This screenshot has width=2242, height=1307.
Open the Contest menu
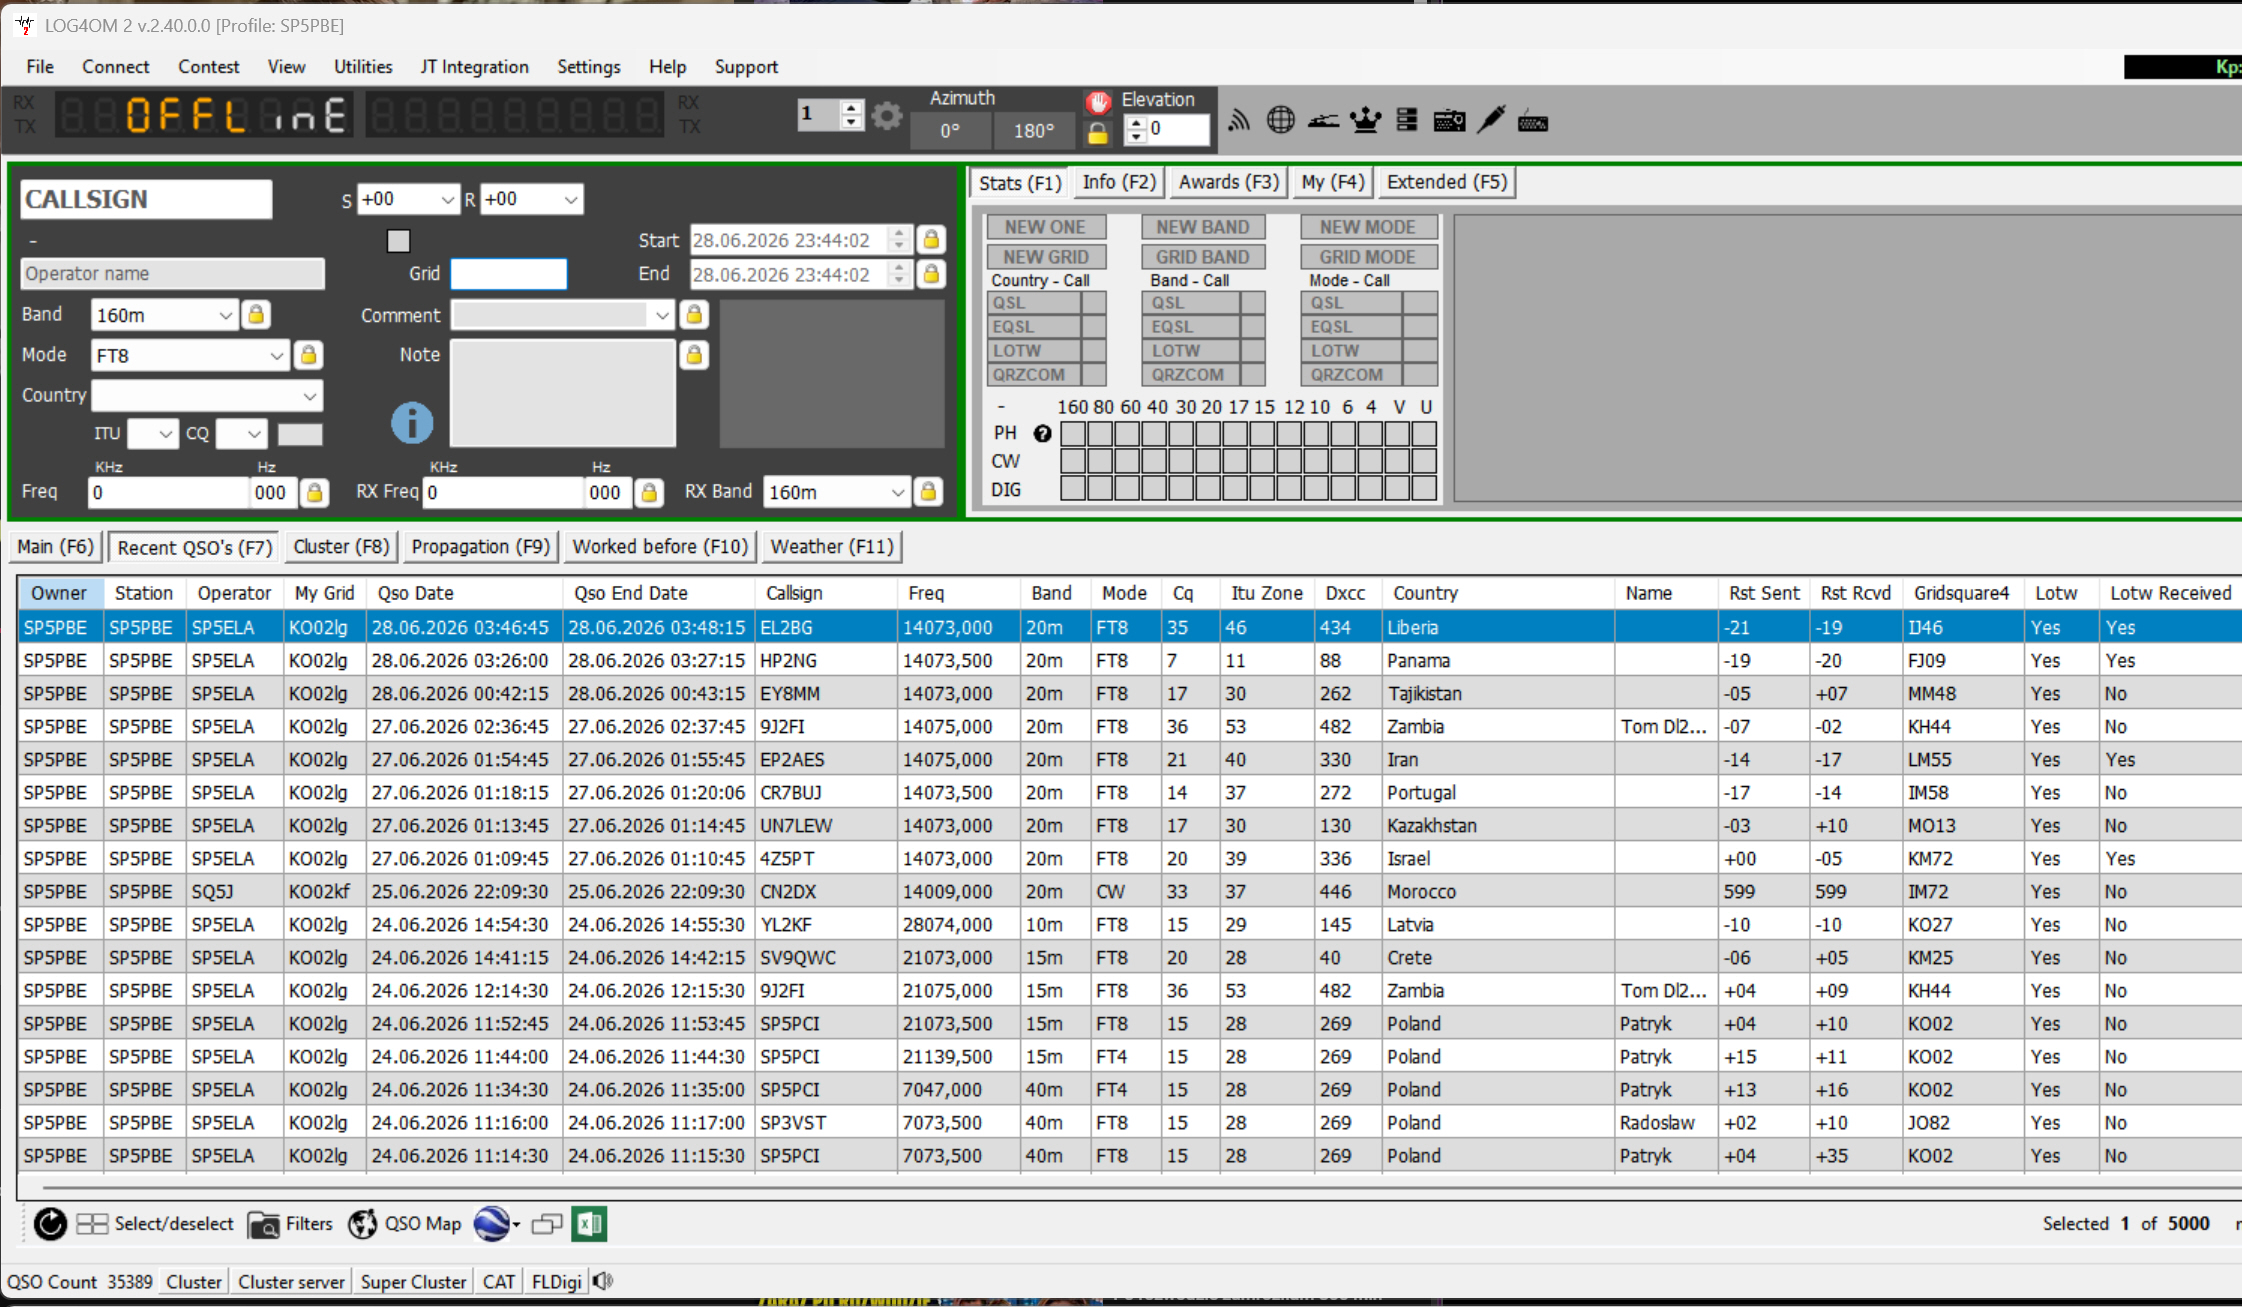[x=208, y=67]
